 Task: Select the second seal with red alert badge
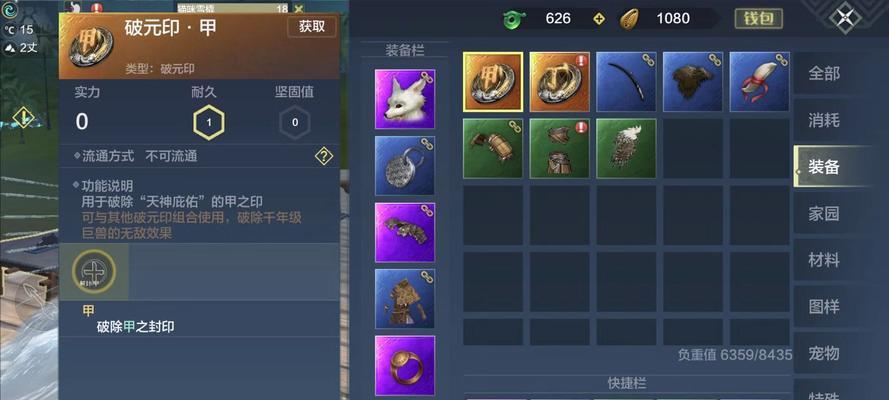pos(560,82)
